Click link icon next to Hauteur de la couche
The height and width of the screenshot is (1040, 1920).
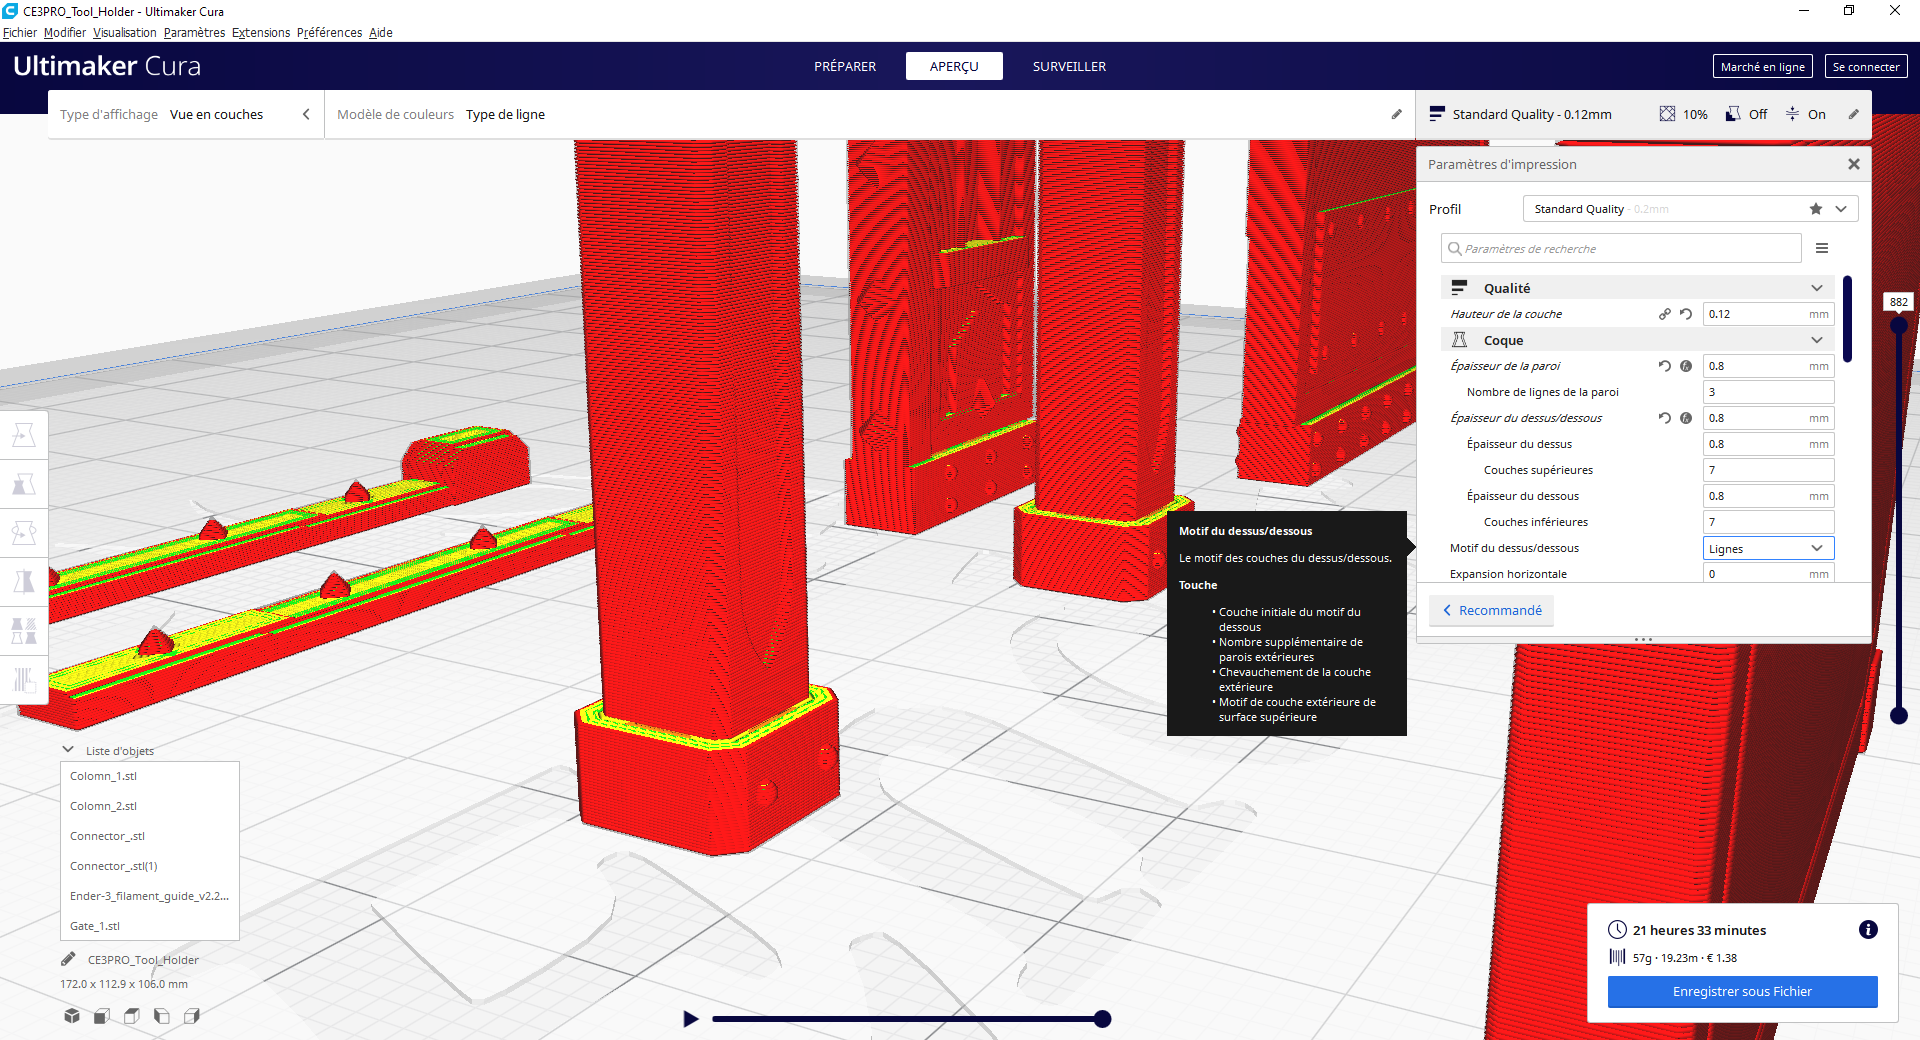tap(1665, 314)
